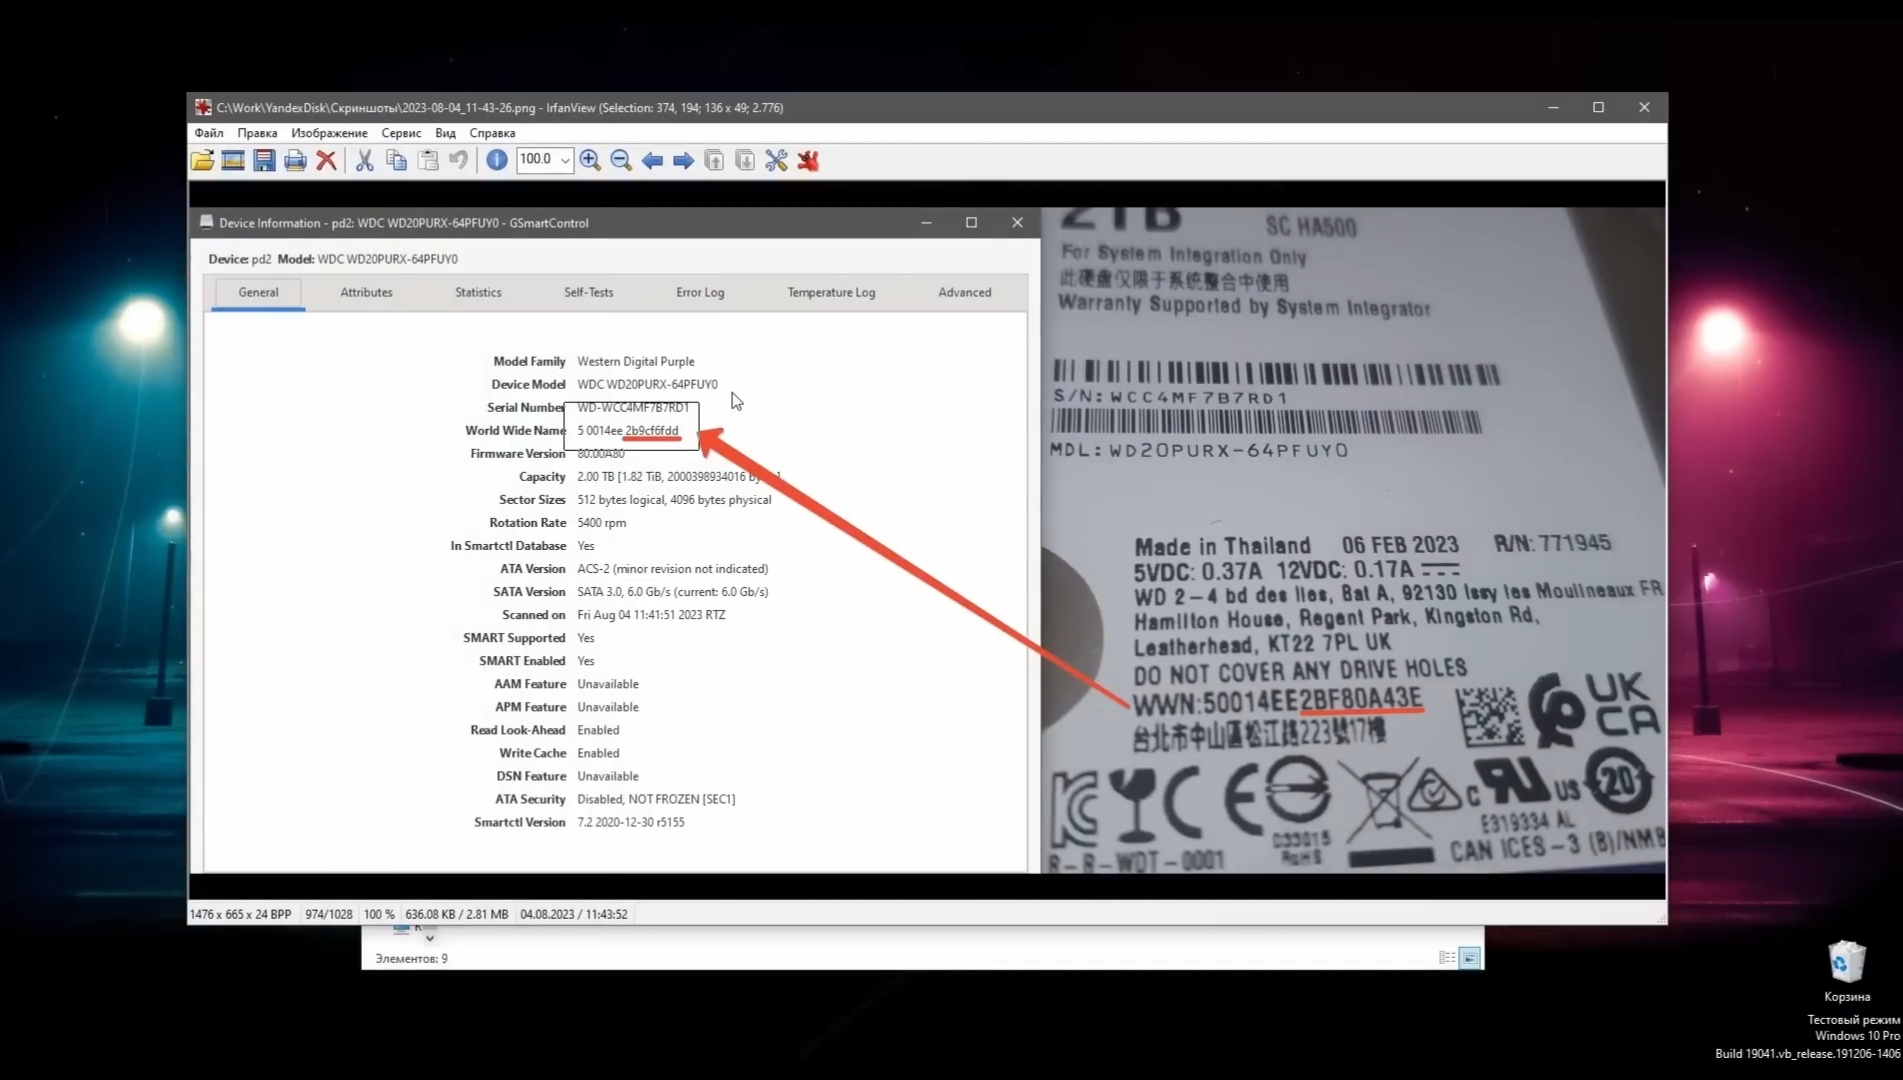This screenshot has width=1903, height=1080.
Task: Zoom out with the magnifier minus icon
Action: (x=621, y=160)
